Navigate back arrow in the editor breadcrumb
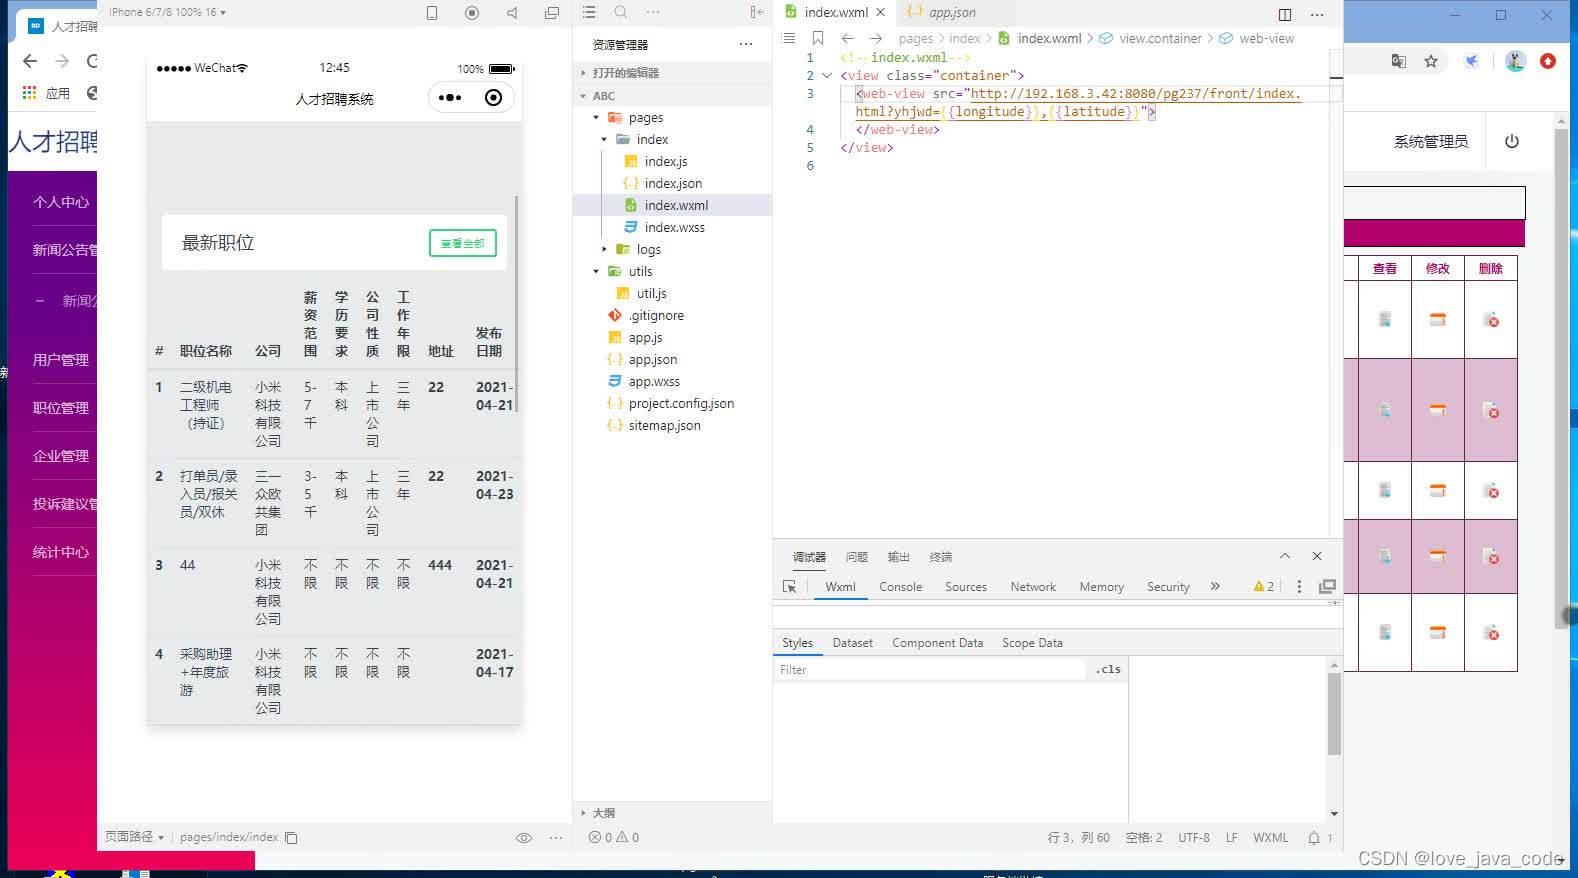The image size is (1578, 878). coord(848,38)
